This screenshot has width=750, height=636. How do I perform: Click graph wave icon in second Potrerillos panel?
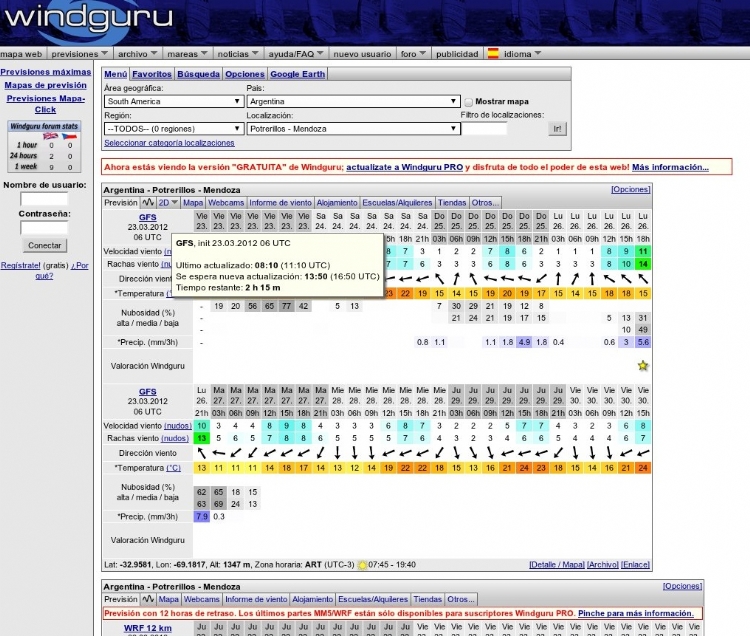point(148,599)
